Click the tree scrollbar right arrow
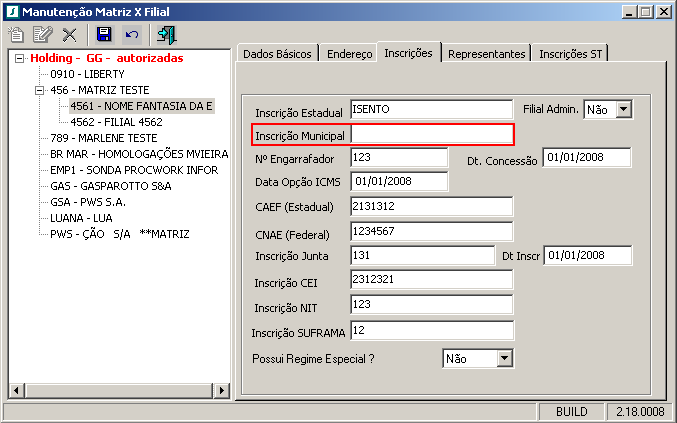 click(x=222, y=391)
